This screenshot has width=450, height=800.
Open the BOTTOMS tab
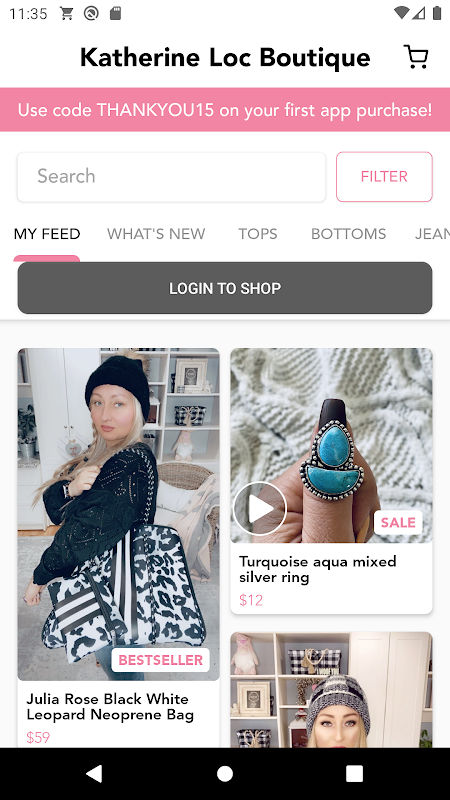[348, 234]
